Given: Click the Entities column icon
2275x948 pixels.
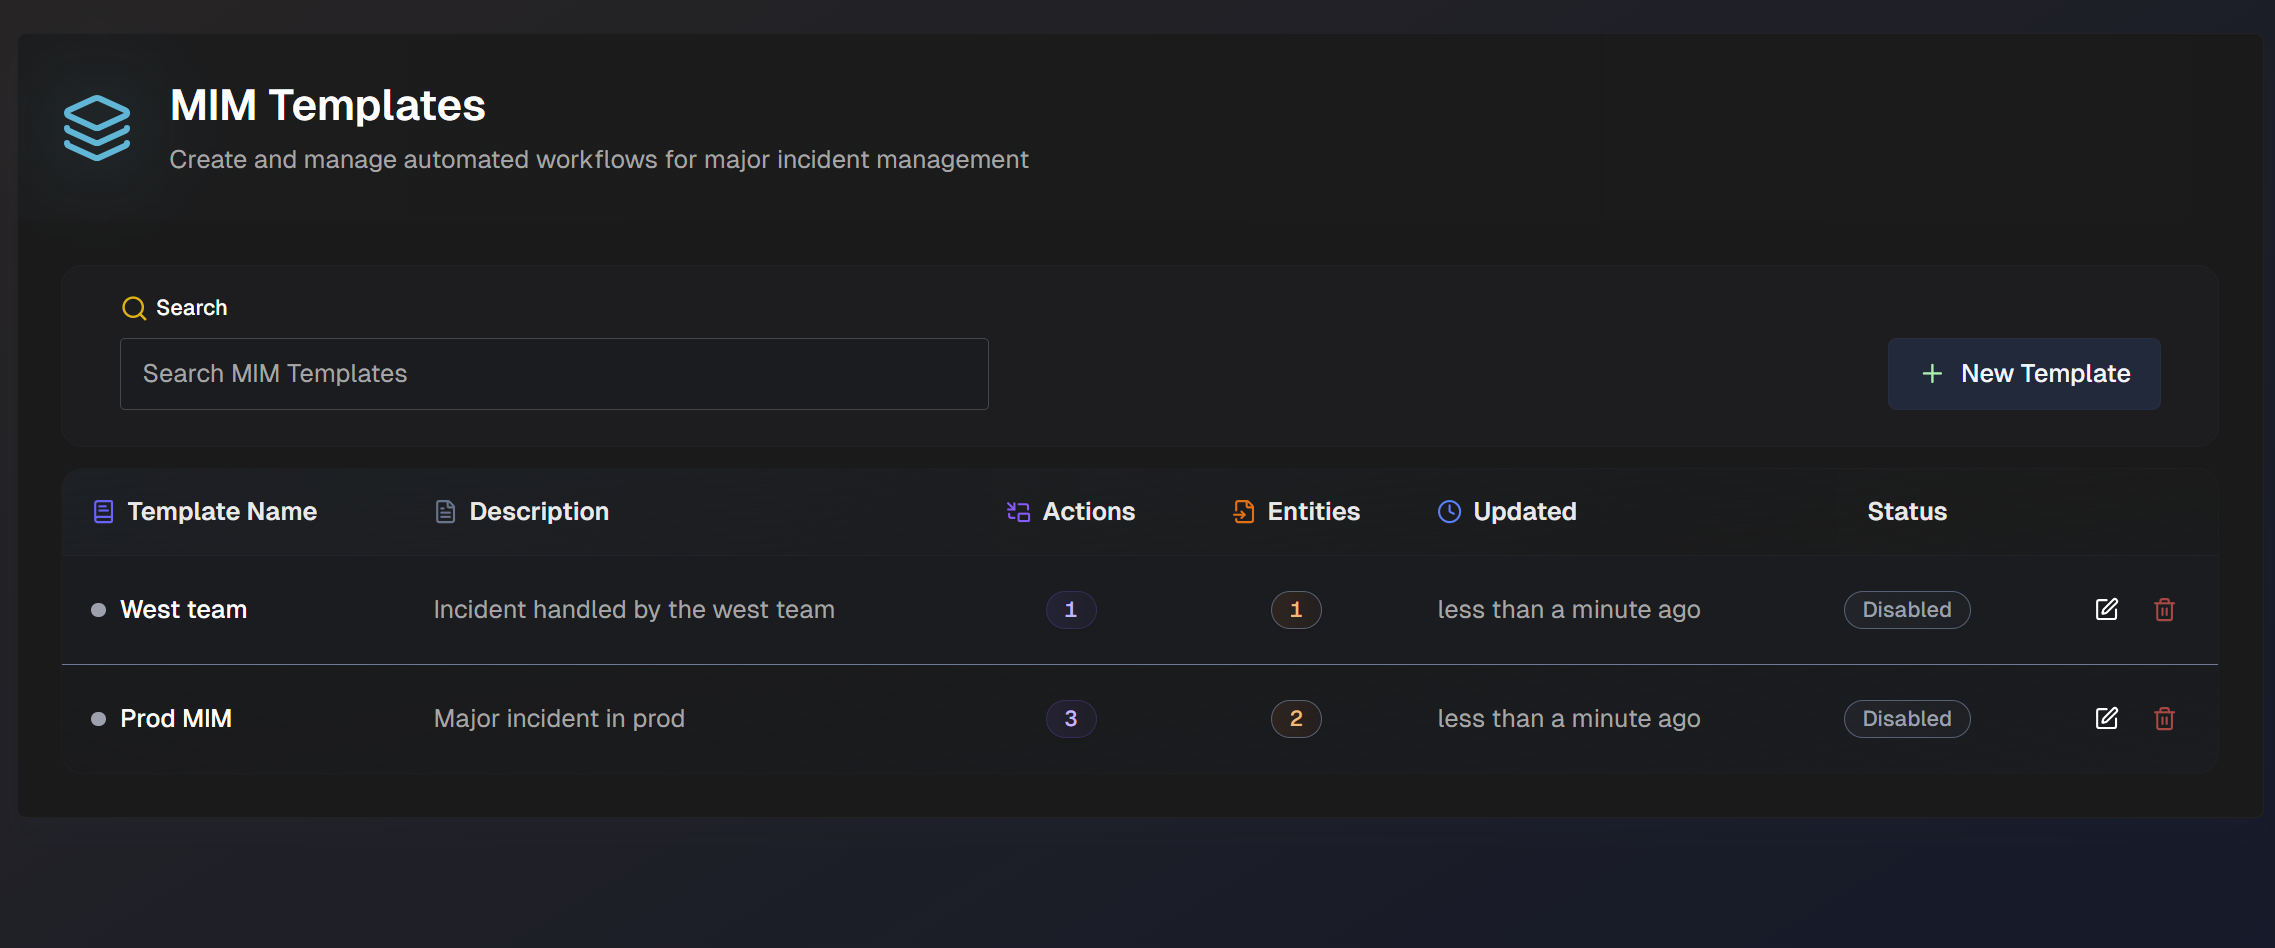Looking at the screenshot, I should [1244, 511].
